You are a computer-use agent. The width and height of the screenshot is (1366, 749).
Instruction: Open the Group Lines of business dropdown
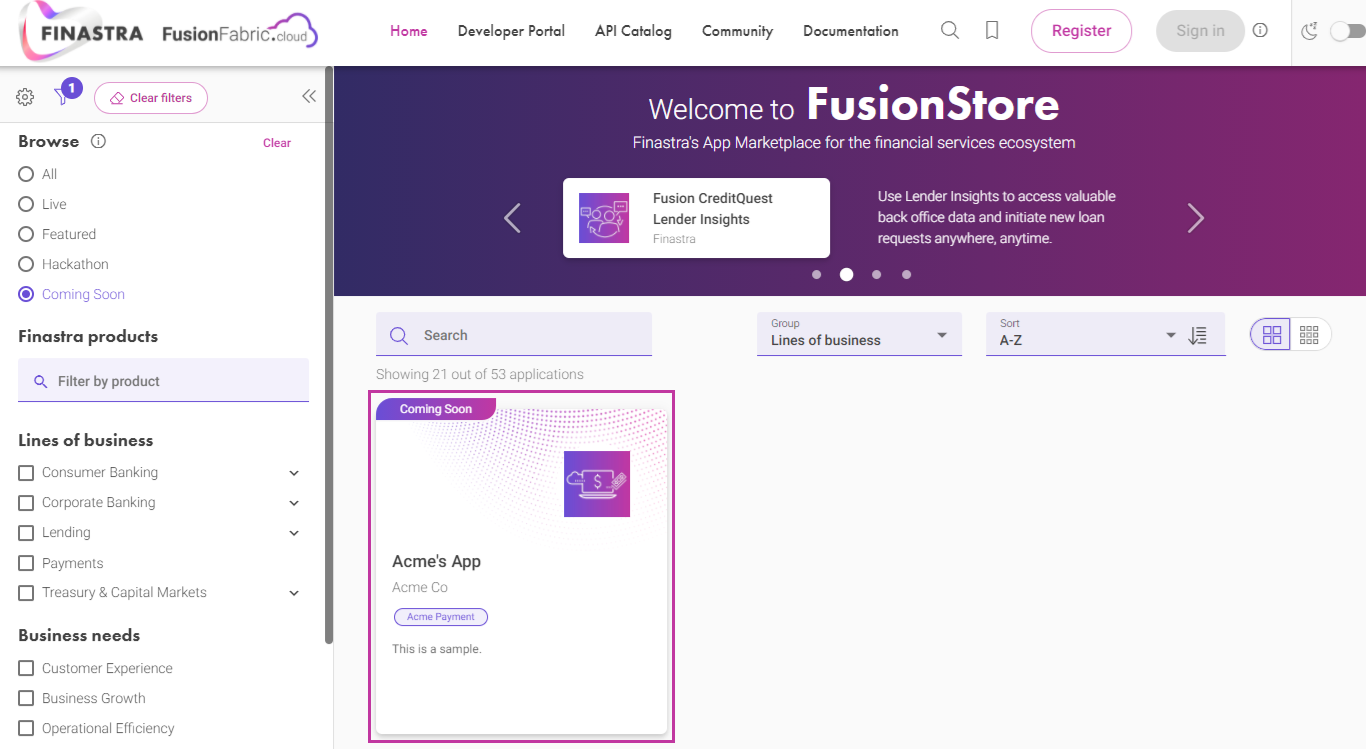[x=859, y=334]
